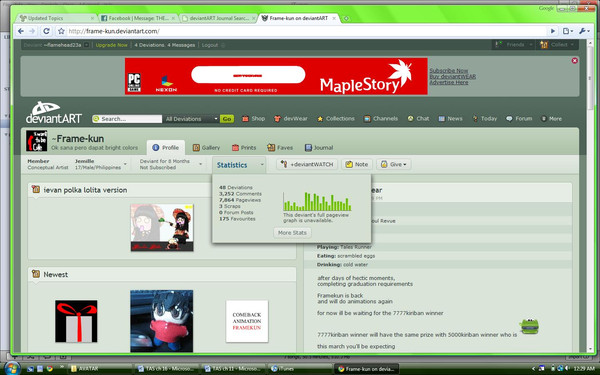The image size is (600, 375).
Task: Open the Chat icon link
Action: point(418,119)
